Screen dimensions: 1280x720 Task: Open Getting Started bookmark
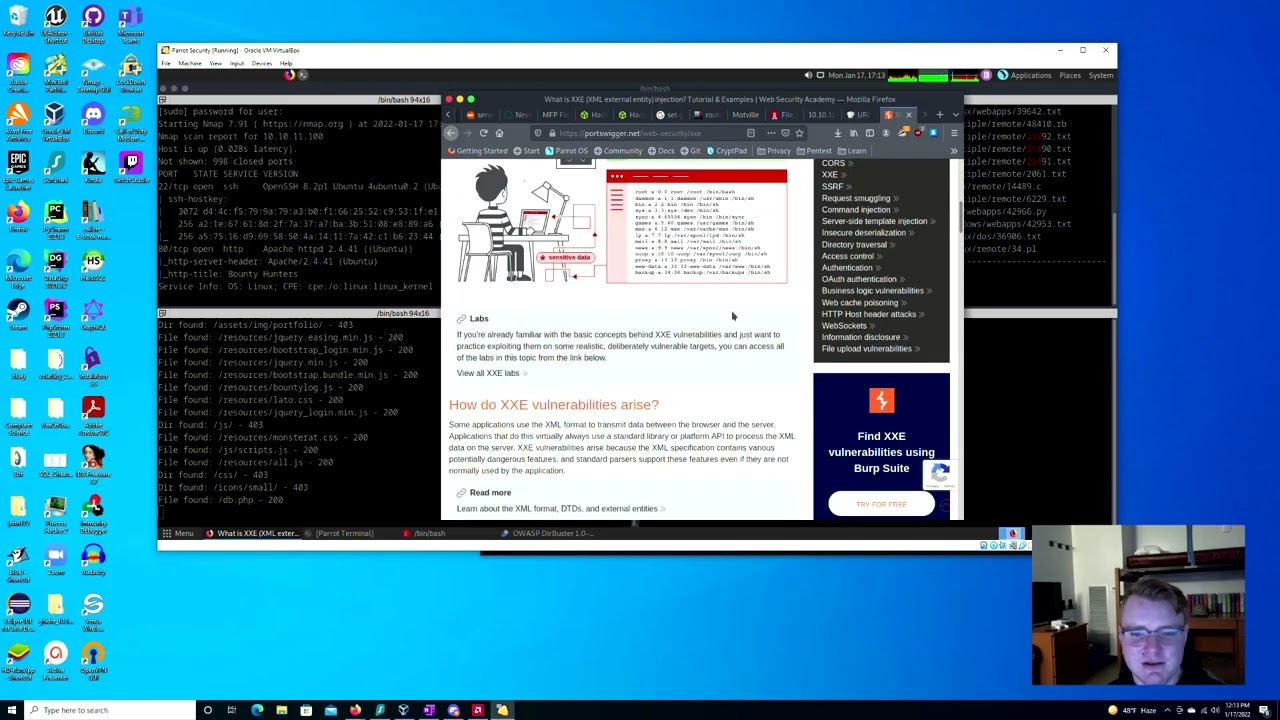pyautogui.click(x=477, y=151)
